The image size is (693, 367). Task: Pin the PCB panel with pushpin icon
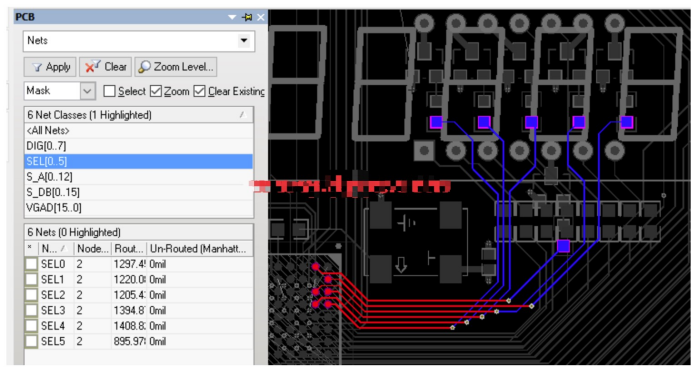[247, 17]
